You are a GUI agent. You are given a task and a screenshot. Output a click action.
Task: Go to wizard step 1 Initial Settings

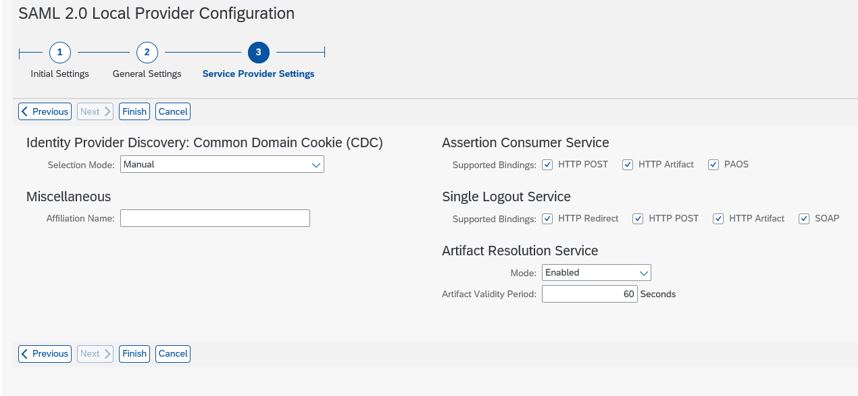(60, 53)
